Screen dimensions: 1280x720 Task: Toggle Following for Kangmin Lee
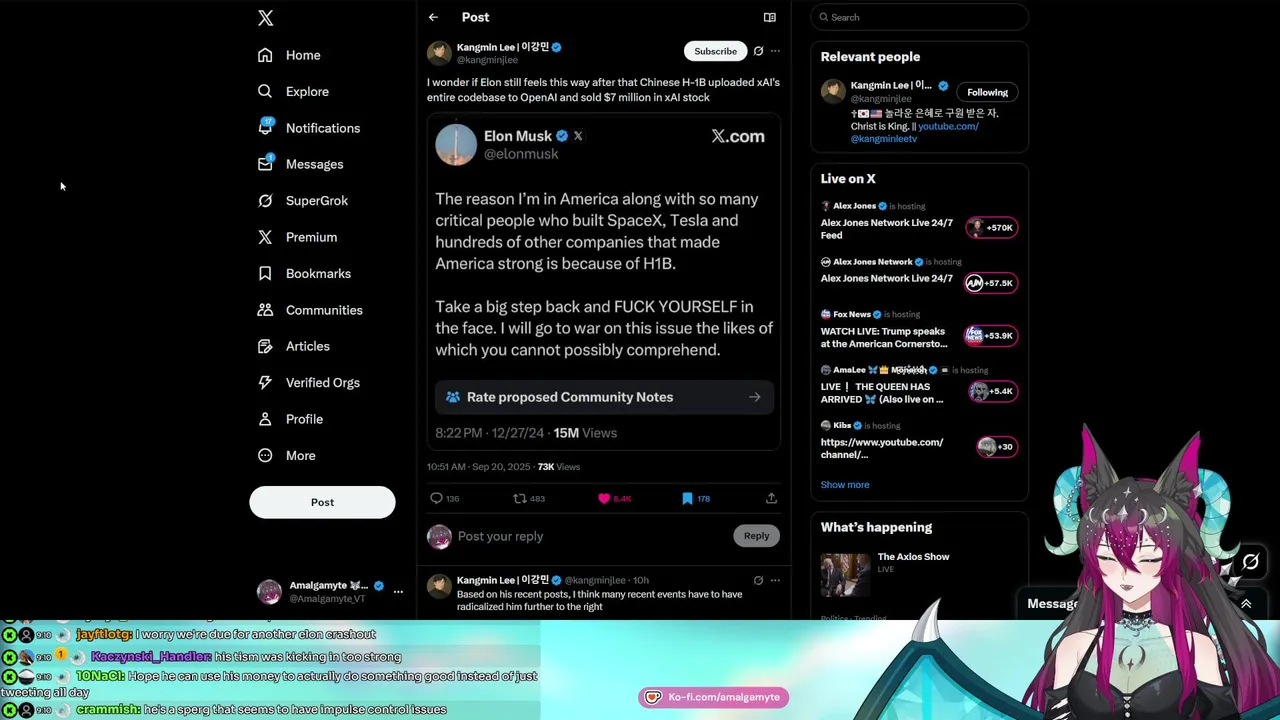pyautogui.click(x=987, y=92)
